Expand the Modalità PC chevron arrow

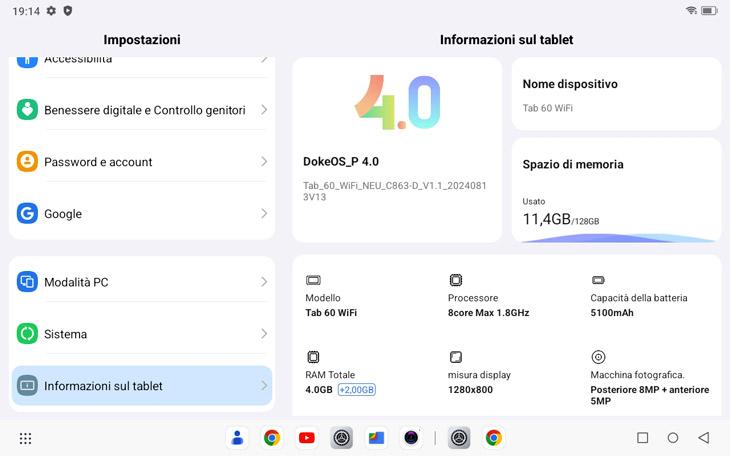pos(264,282)
